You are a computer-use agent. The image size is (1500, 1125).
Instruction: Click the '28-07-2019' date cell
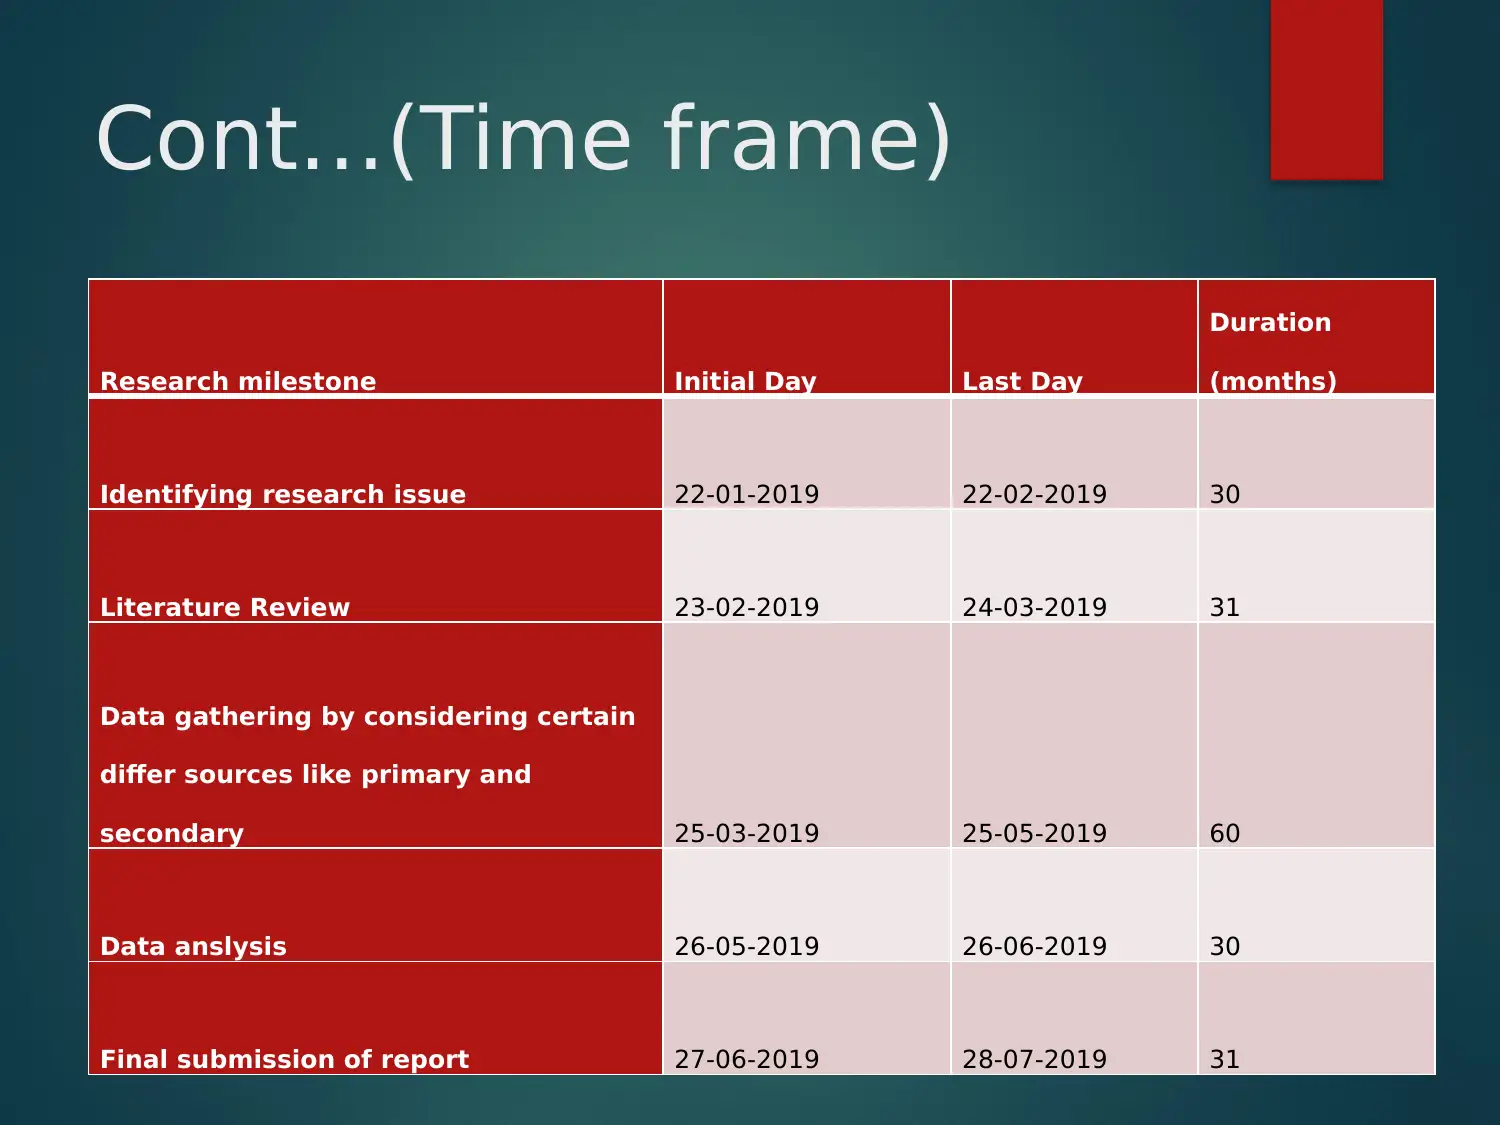(x=1074, y=1018)
